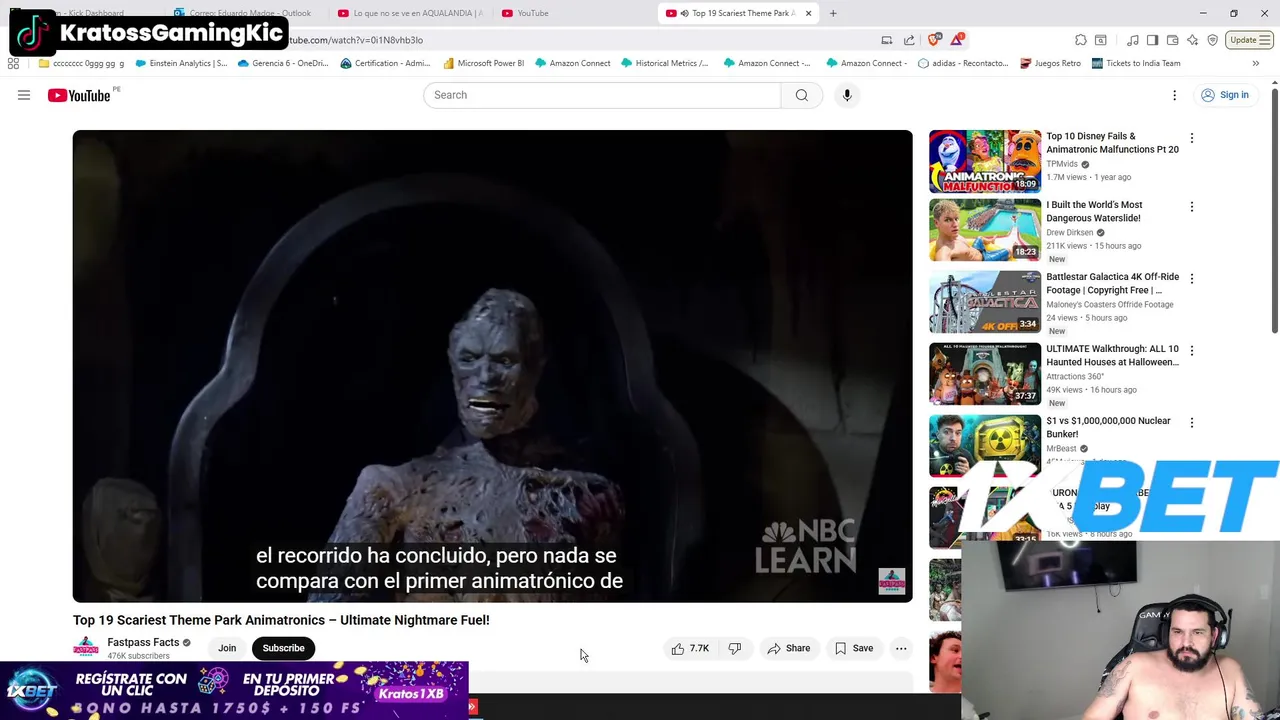Open options for Dangerous Waterslide video

[x=1191, y=207]
